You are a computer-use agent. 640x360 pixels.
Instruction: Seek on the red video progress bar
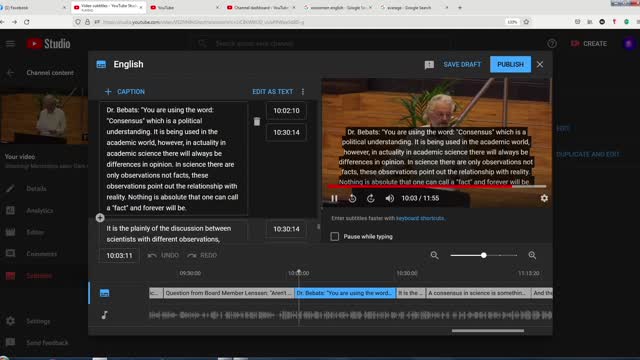point(437,187)
